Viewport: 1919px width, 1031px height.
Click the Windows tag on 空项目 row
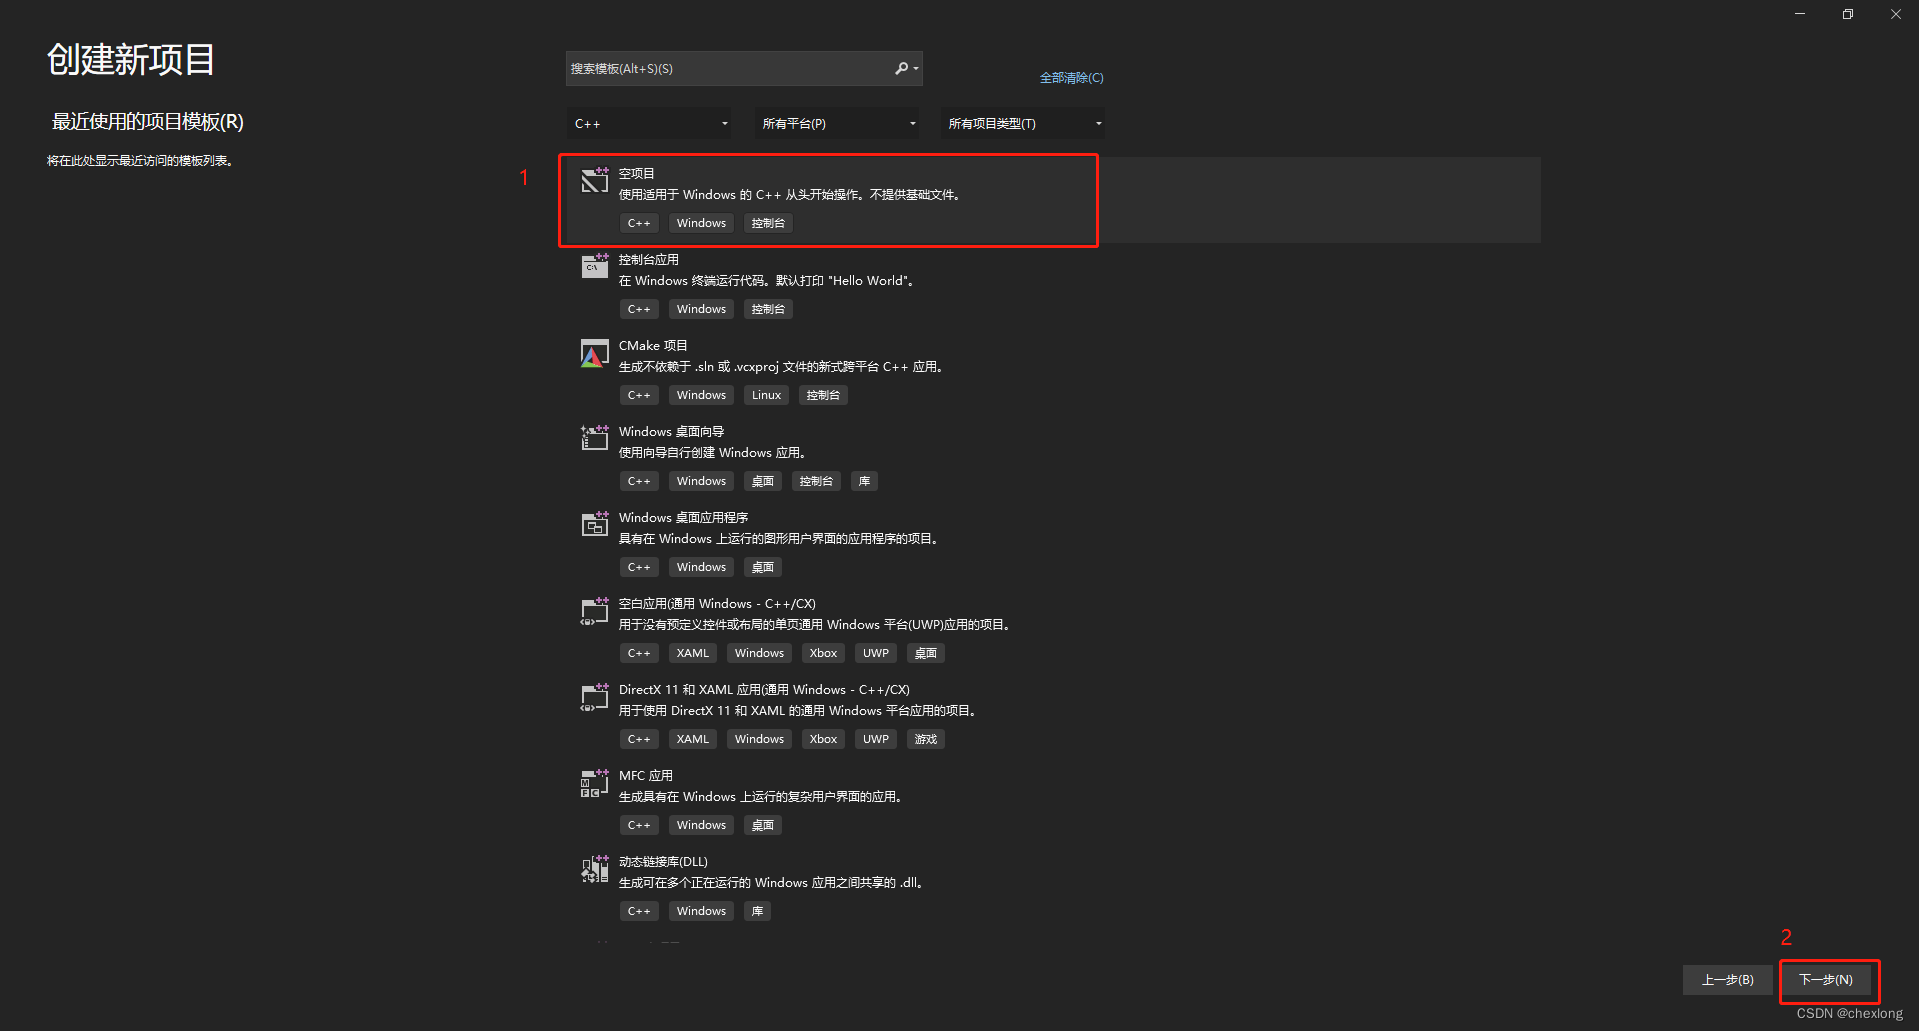click(x=701, y=223)
